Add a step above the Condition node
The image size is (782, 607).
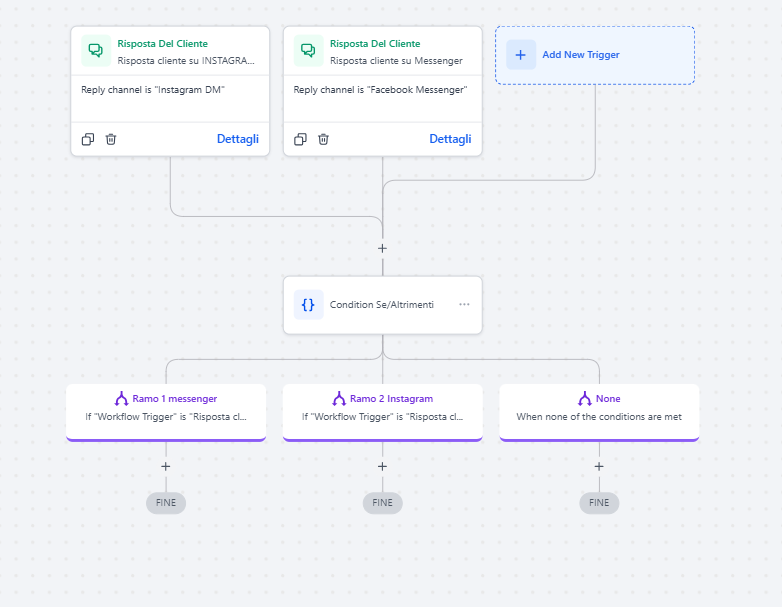[382, 248]
